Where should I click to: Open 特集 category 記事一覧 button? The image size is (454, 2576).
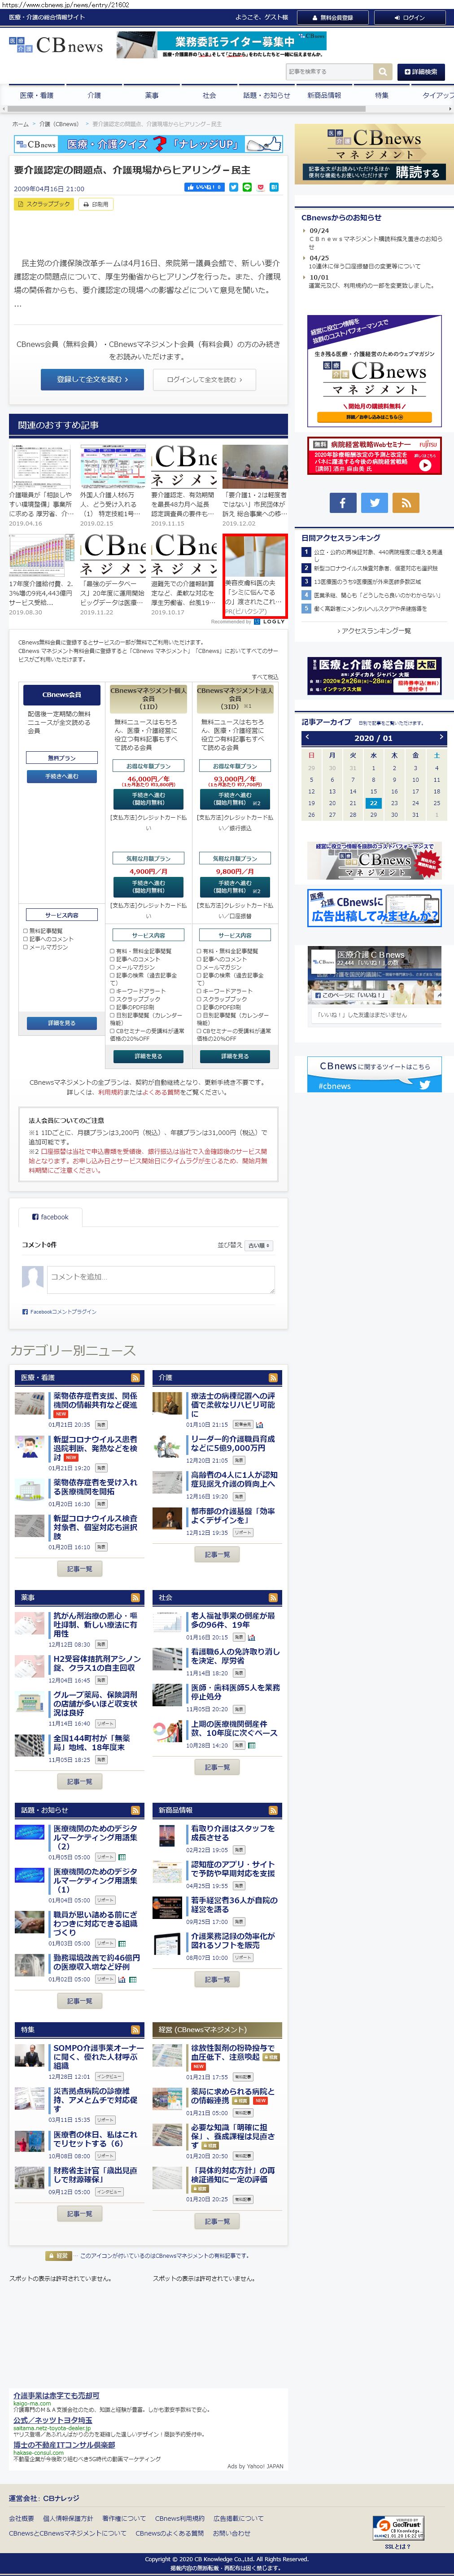point(80,2214)
